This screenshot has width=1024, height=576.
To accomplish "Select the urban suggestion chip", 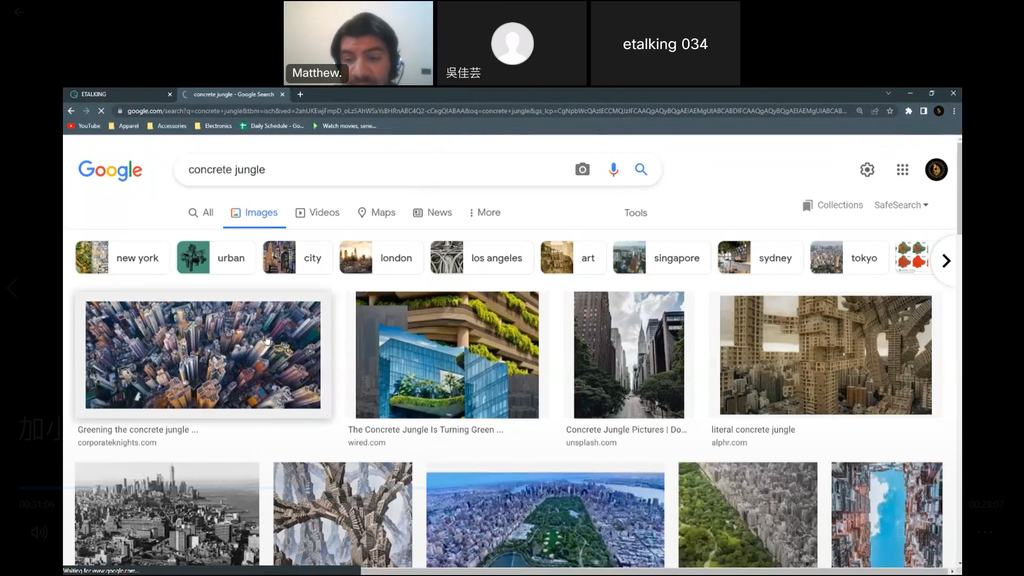I will [x=216, y=258].
